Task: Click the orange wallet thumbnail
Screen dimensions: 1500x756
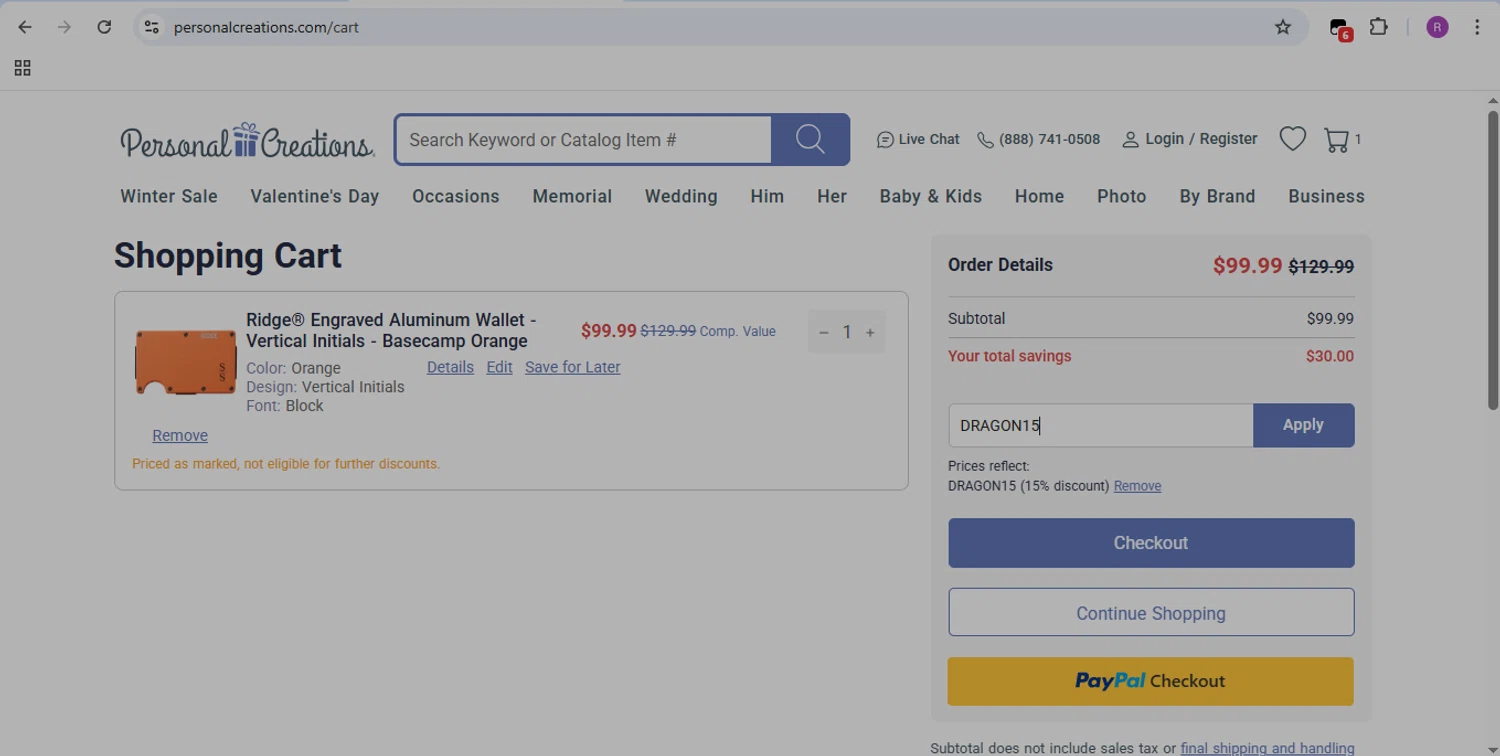Action: click(185, 362)
